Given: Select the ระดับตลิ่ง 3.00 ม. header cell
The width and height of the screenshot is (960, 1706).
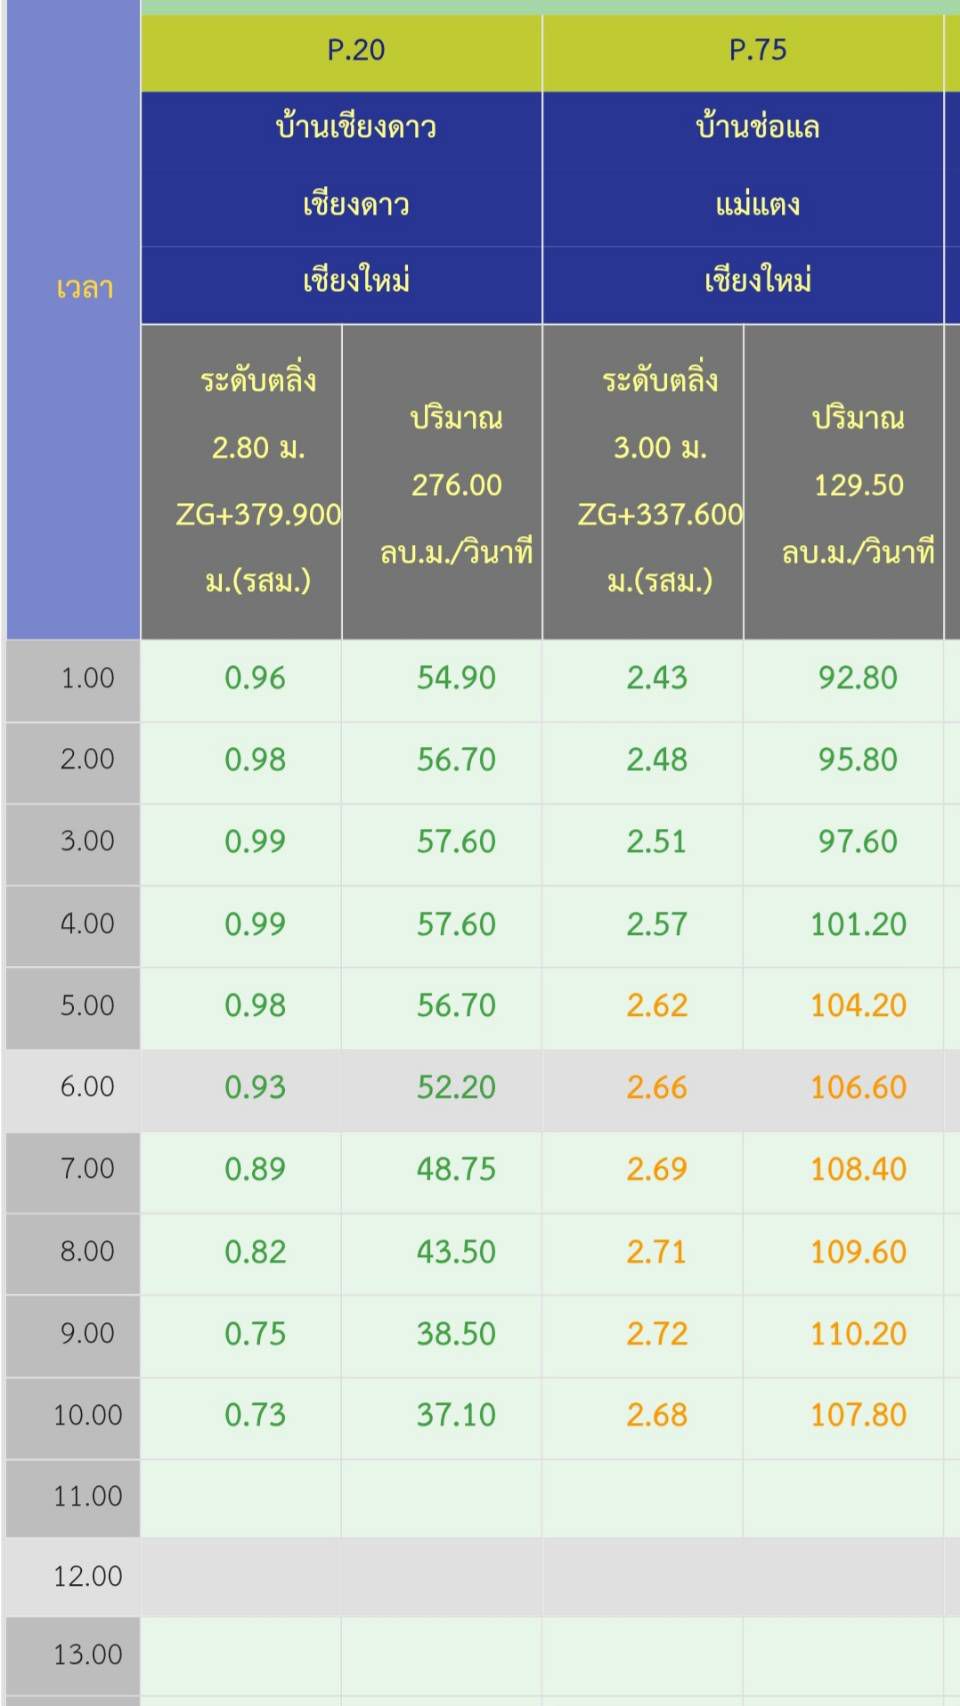Looking at the screenshot, I should click(x=660, y=481).
